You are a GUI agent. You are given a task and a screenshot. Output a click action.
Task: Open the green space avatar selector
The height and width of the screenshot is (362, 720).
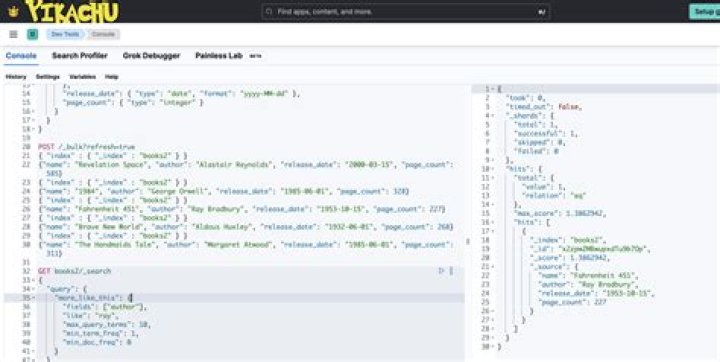click(33, 34)
